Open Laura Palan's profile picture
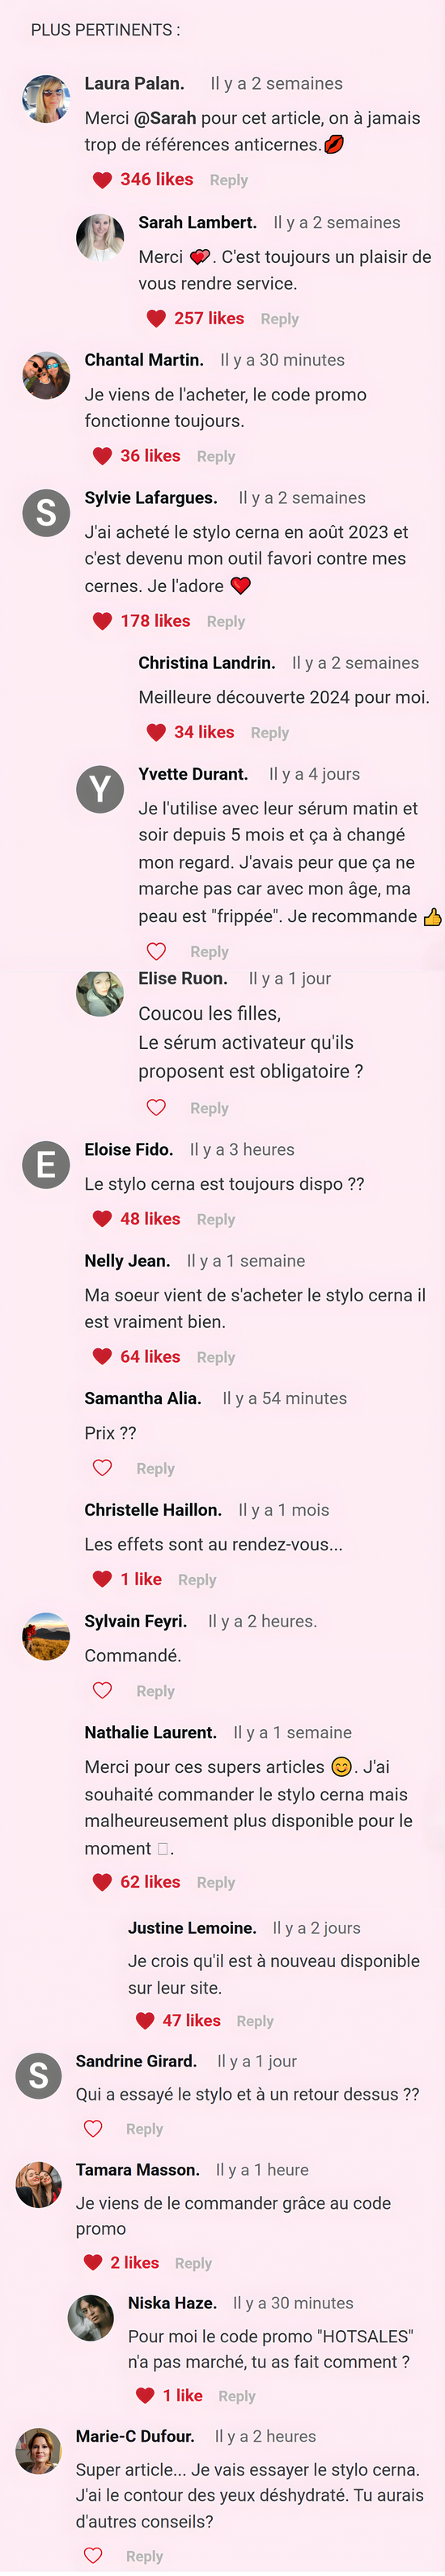 (46, 98)
